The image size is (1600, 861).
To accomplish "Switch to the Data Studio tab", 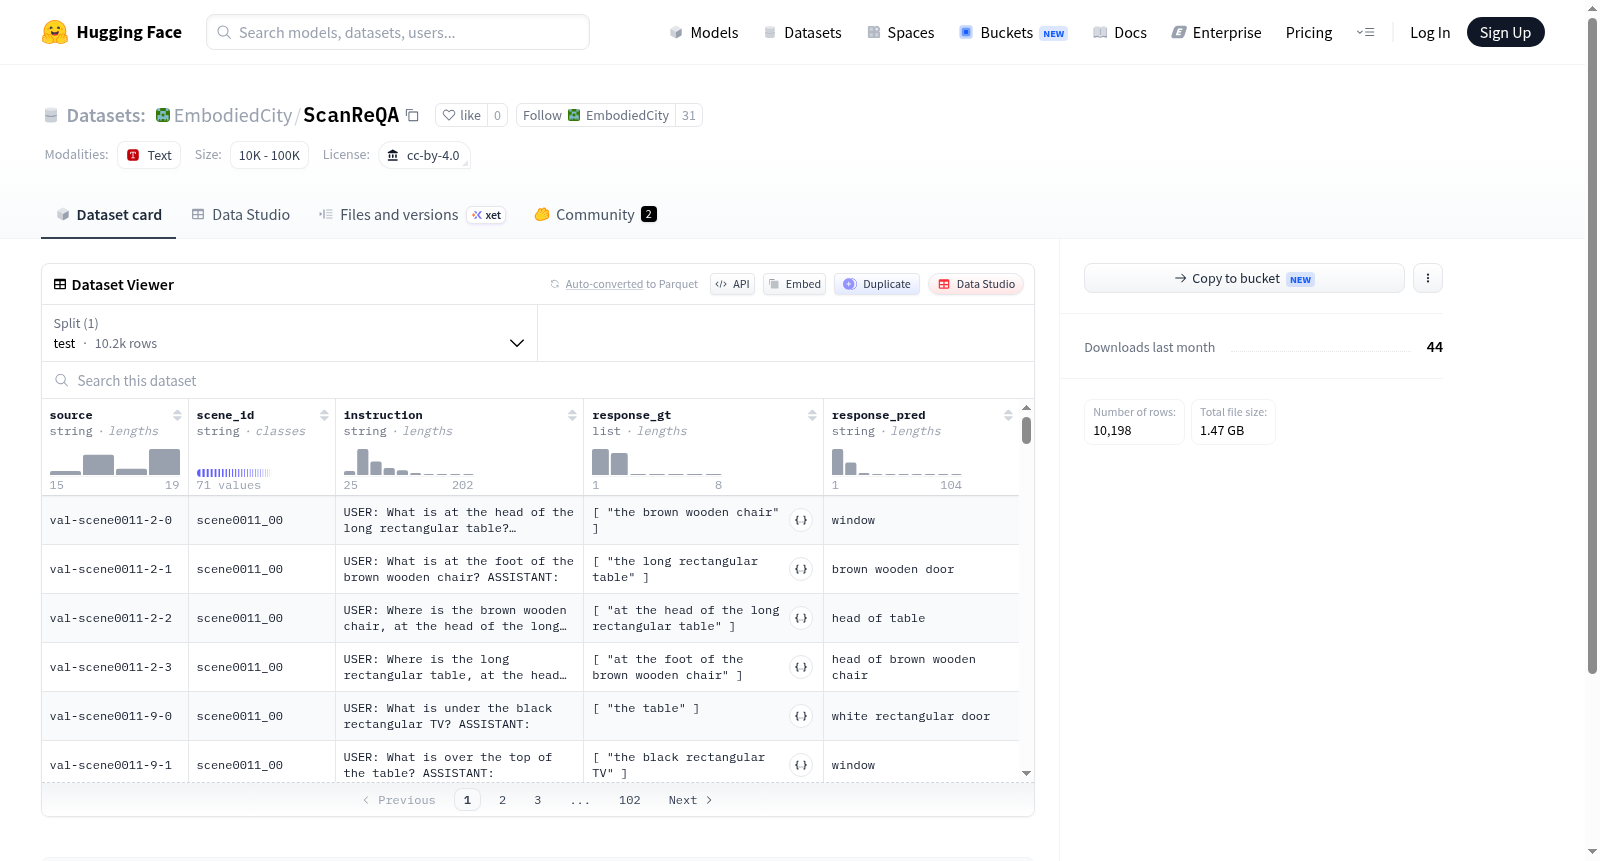I will (241, 214).
